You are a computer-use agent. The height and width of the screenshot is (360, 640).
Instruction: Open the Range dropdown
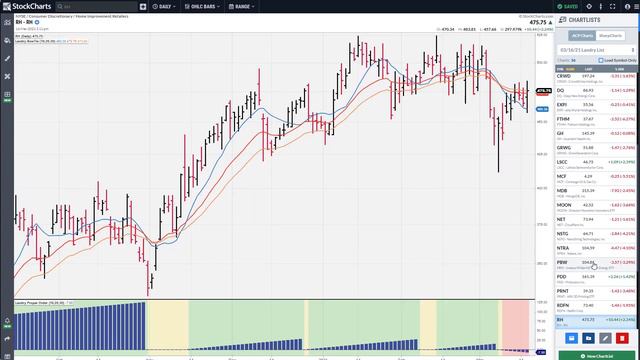point(241,7)
